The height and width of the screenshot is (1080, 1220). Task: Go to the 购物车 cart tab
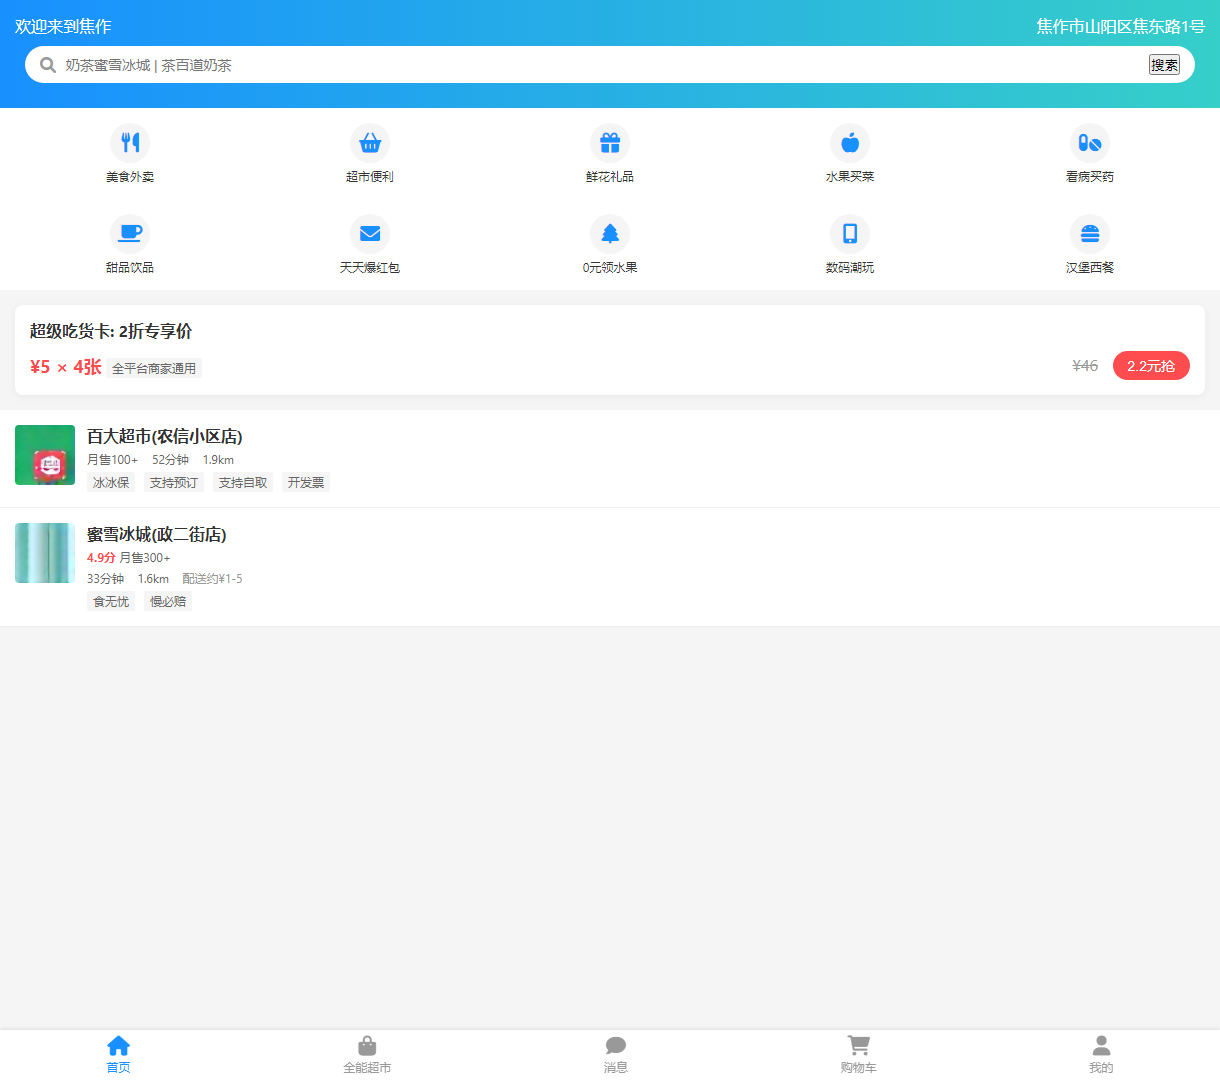tap(858, 1054)
